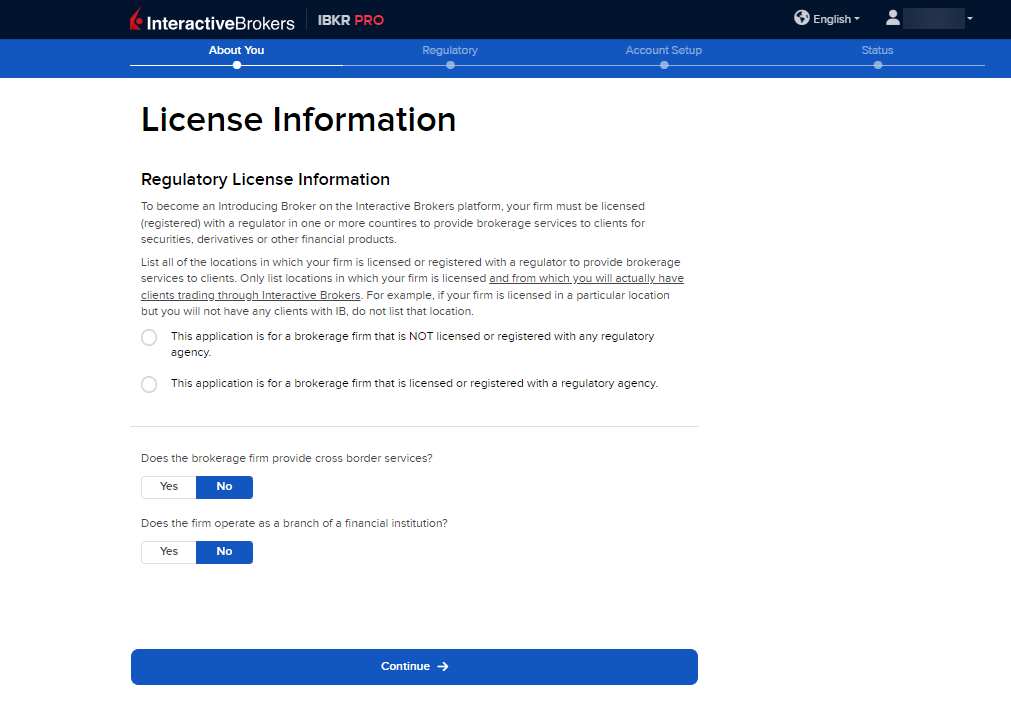The height and width of the screenshot is (701, 1011).
Task: Choose Yes for cross border services
Action: [169, 487]
